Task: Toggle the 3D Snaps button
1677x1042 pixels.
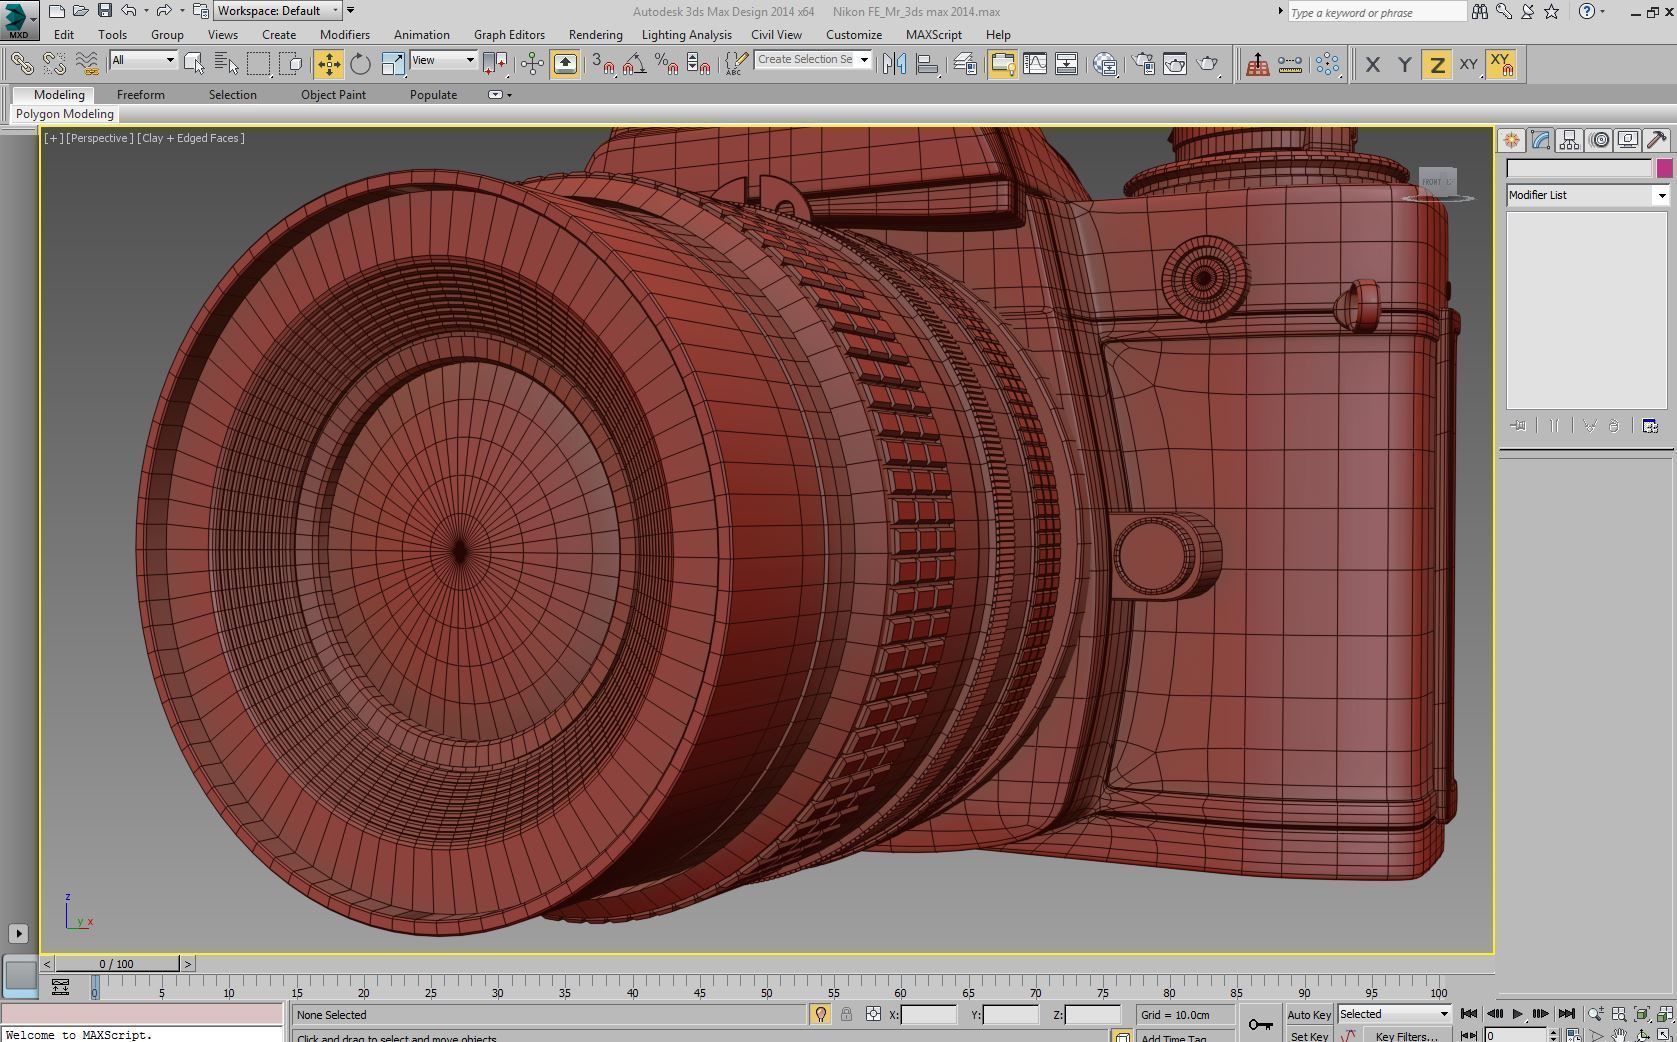Action: tap(602, 64)
